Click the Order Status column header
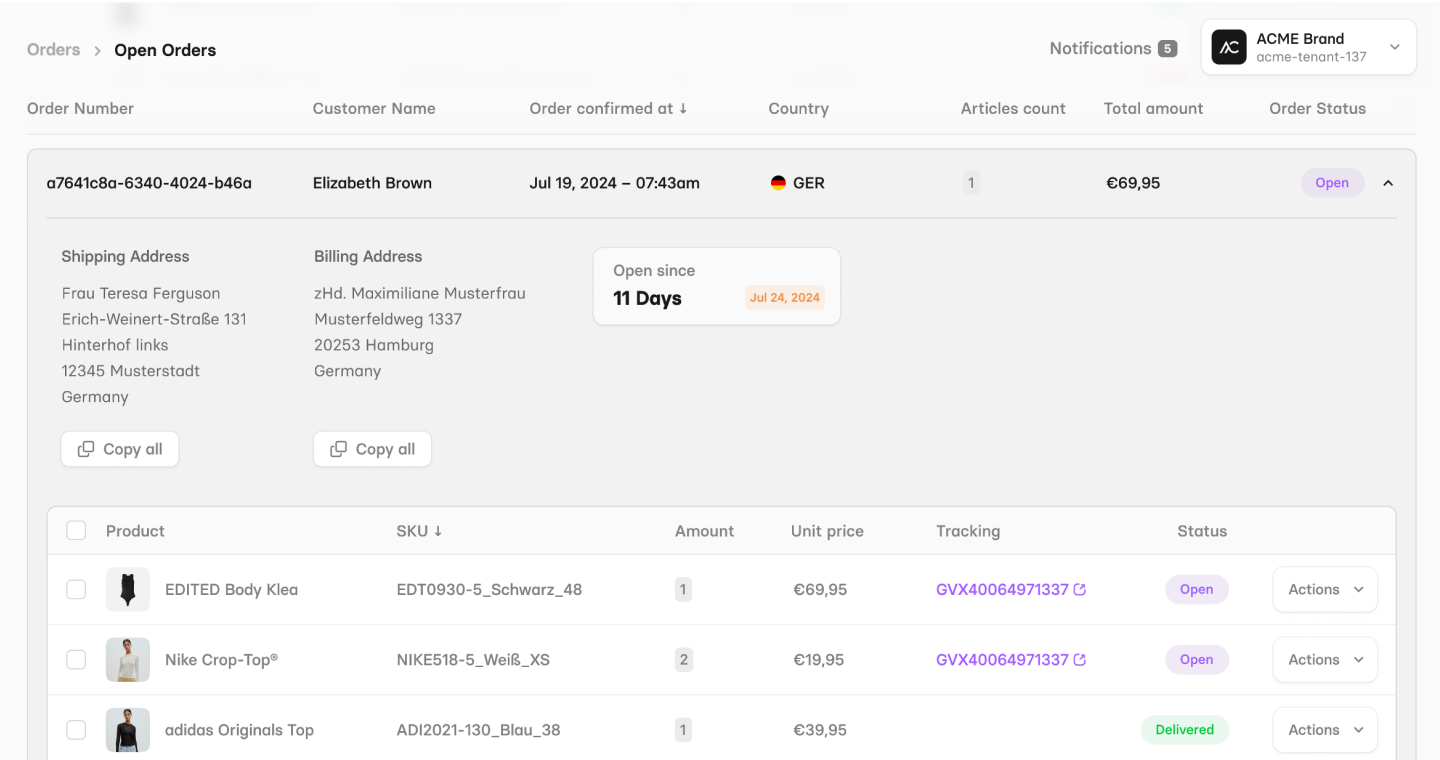The height and width of the screenshot is (760, 1440). 1317,108
